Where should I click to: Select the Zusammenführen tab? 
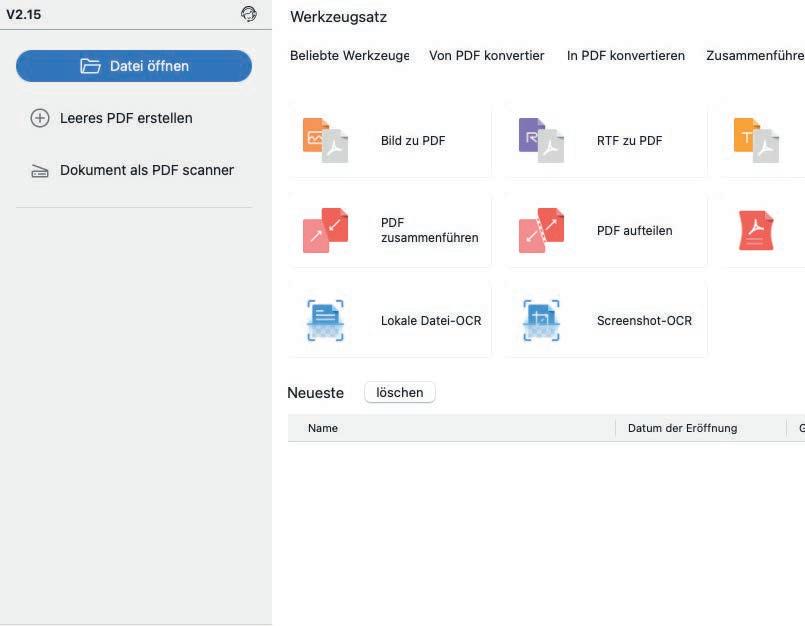tap(755, 55)
